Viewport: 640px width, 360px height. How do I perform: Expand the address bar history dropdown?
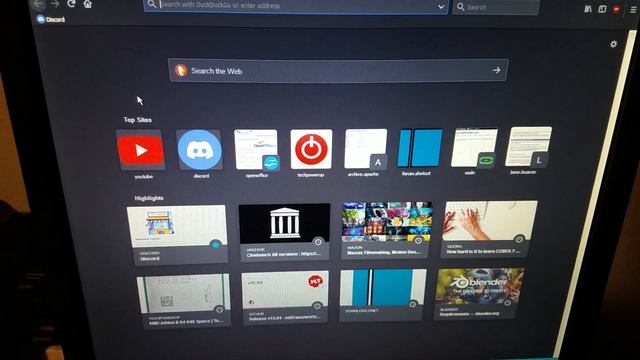(441, 7)
